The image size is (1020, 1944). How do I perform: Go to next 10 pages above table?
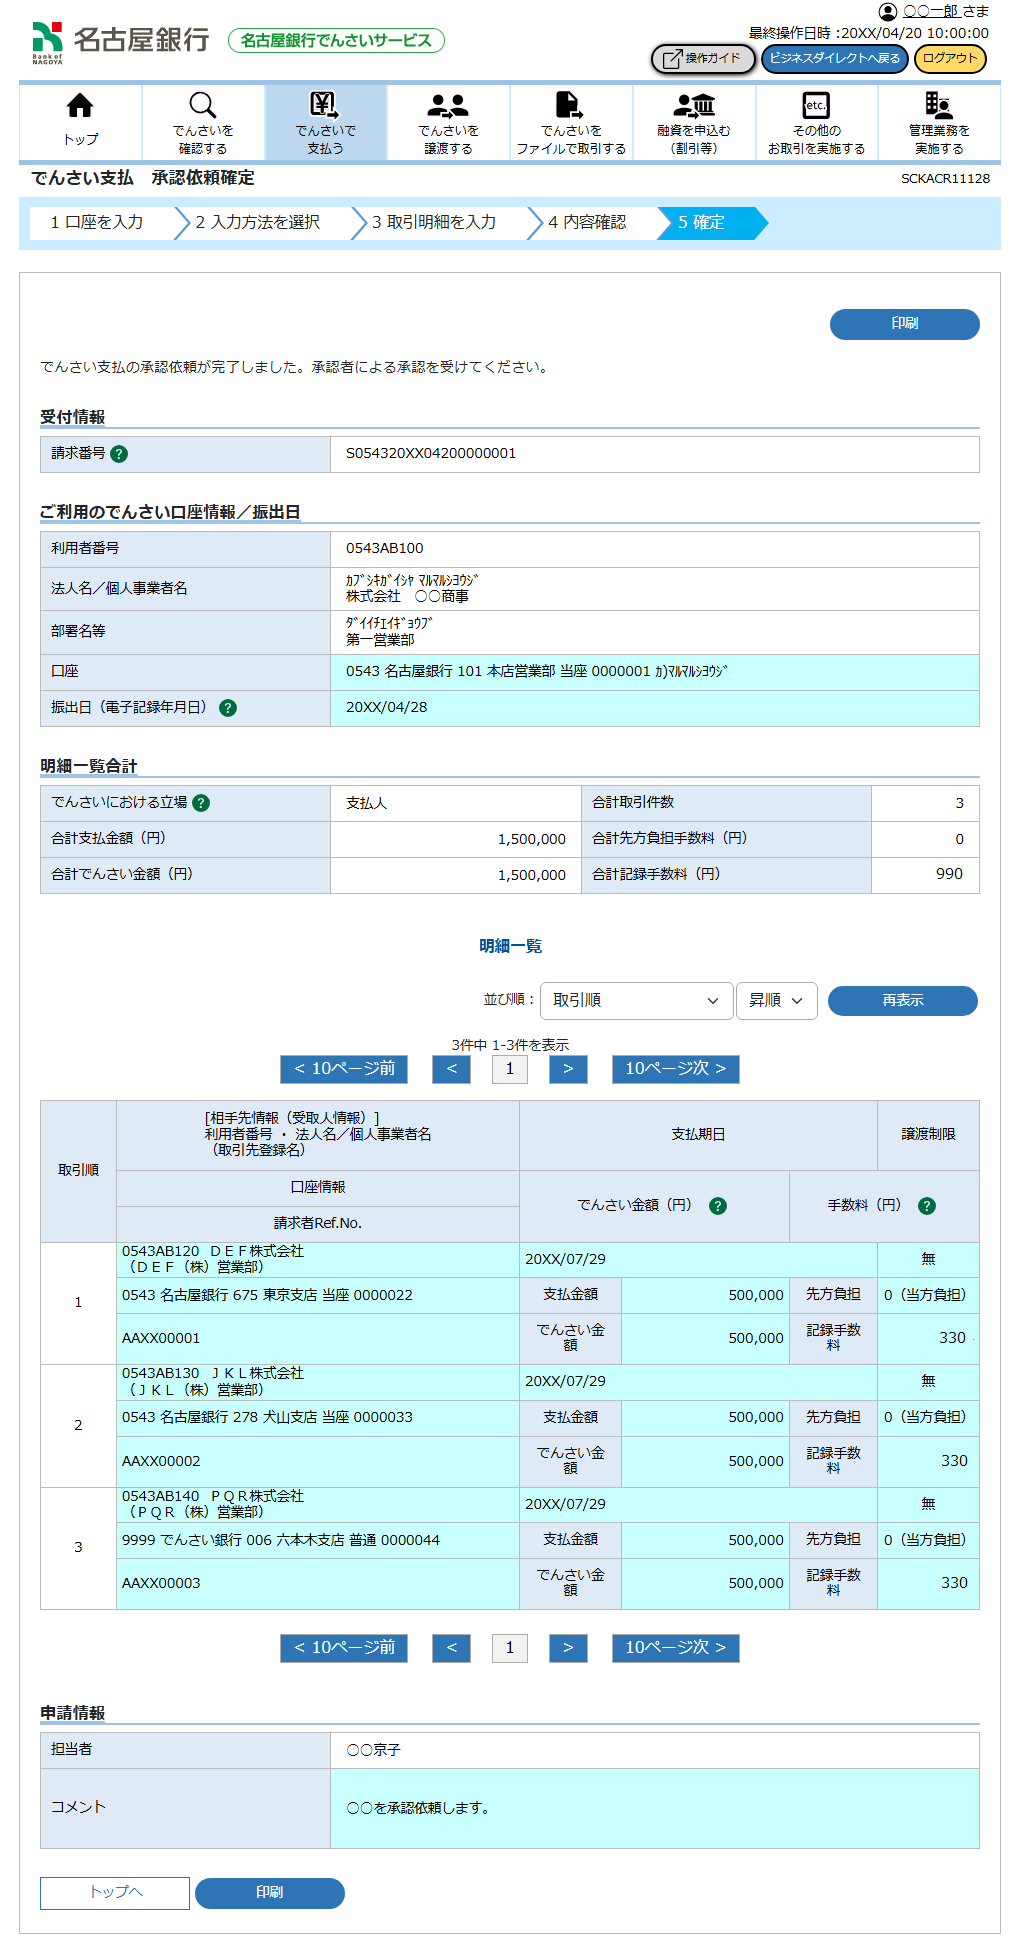(675, 1069)
